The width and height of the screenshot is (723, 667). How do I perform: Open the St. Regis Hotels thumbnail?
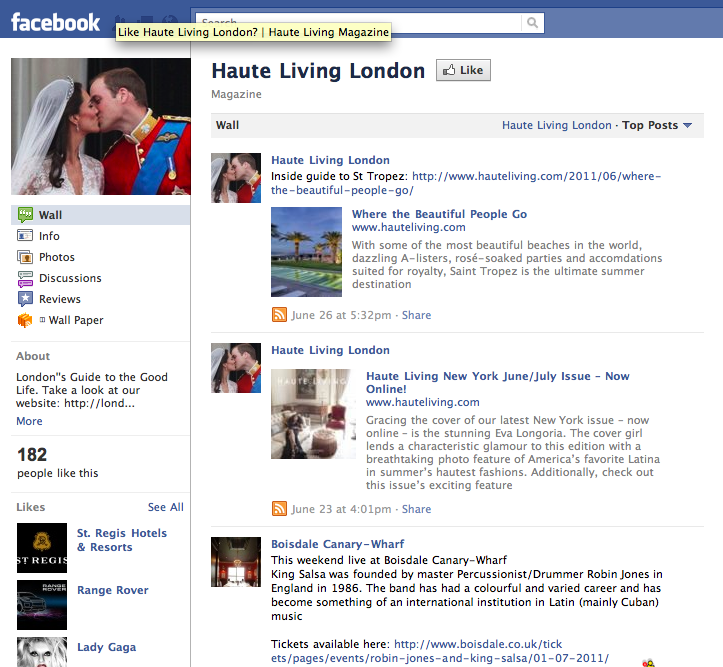pyautogui.click(x=42, y=547)
